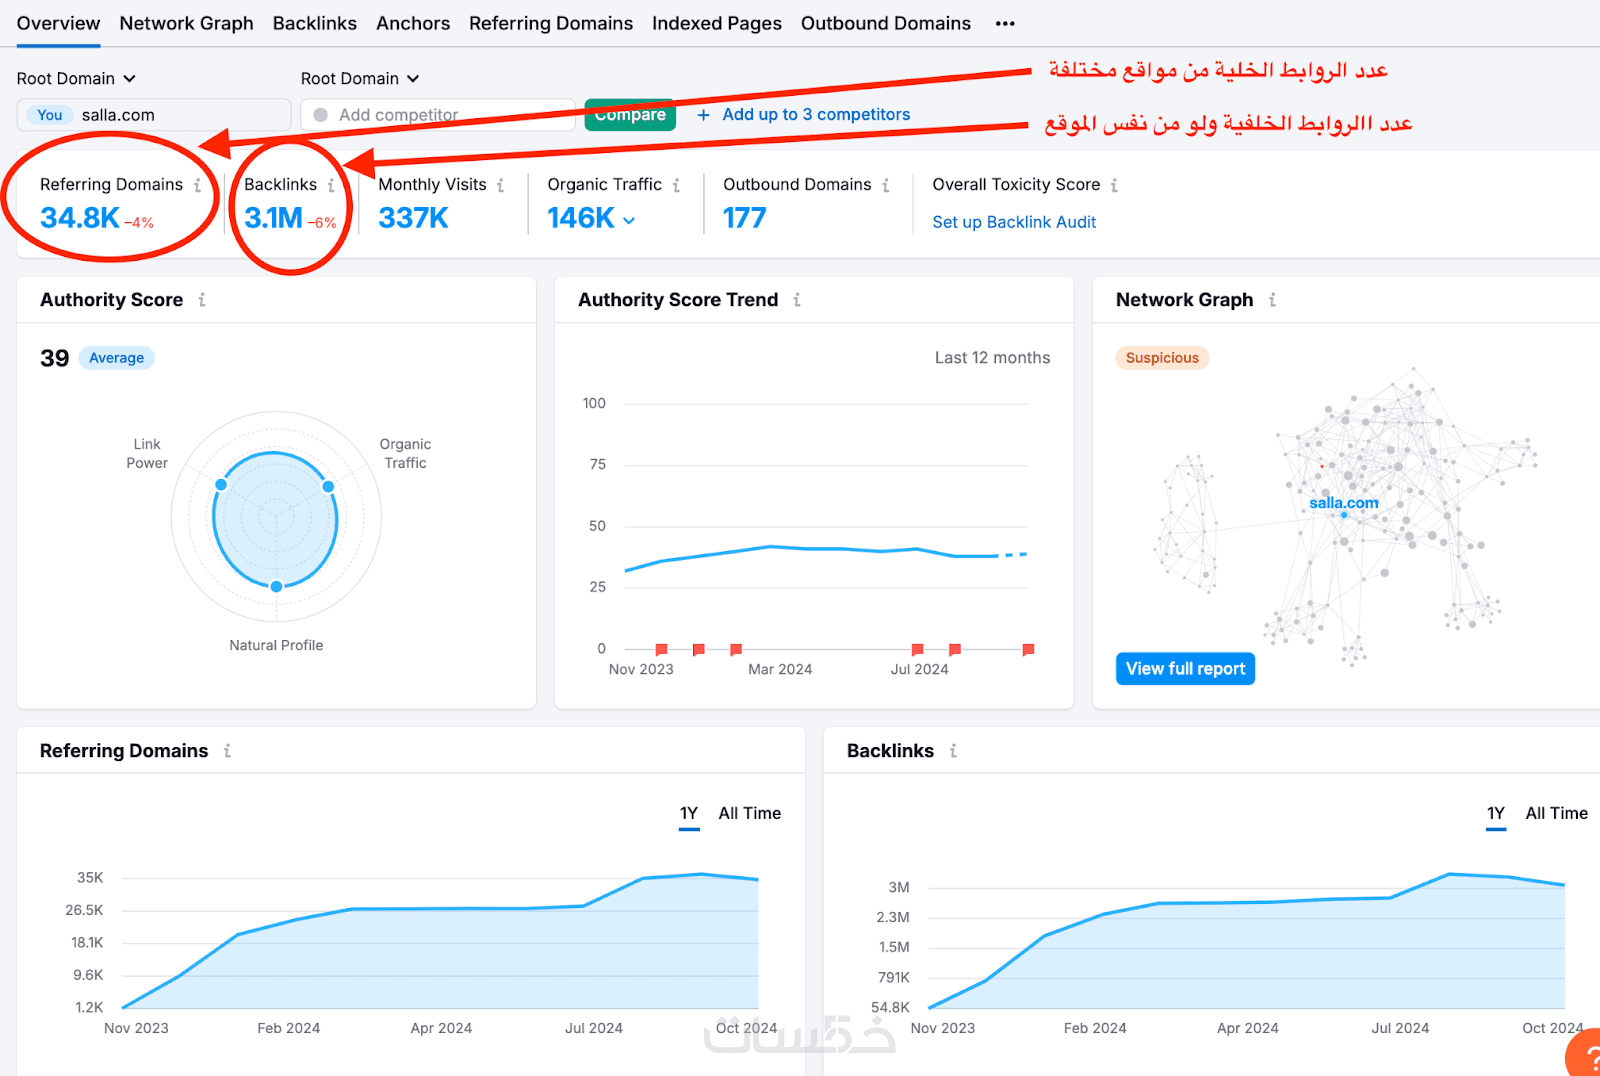Focus the Add competitor input field
This screenshot has height=1076, width=1600.
coord(438,114)
